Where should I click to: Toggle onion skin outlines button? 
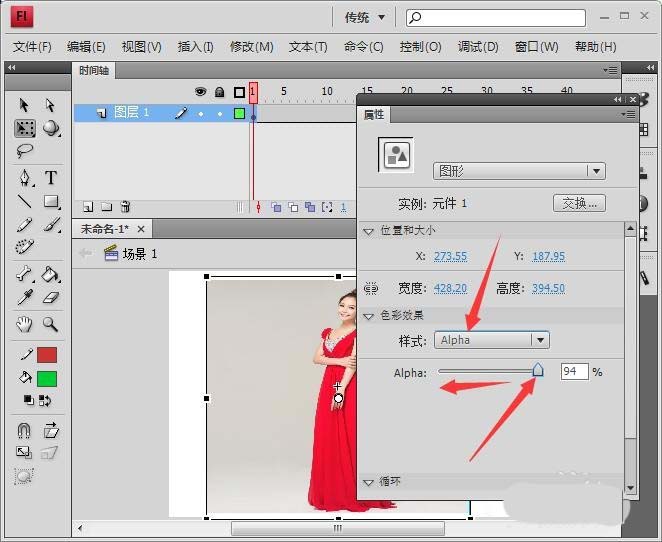pos(293,207)
